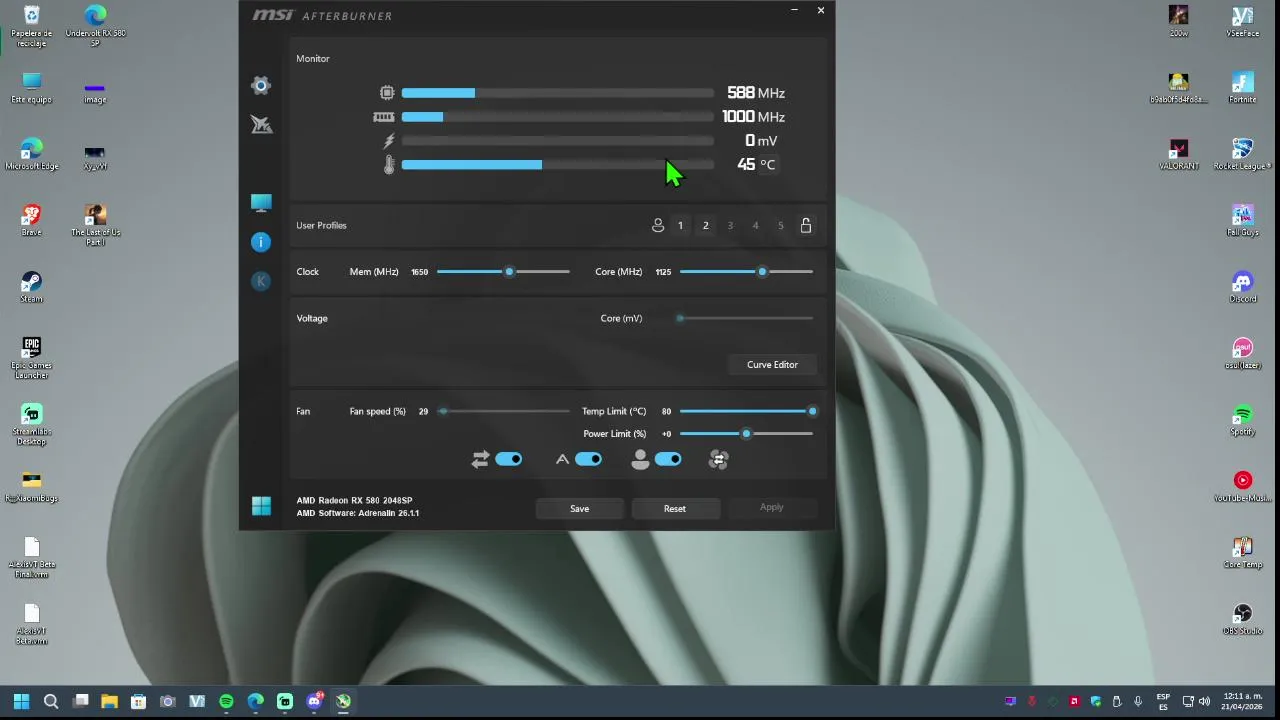Open Core Temp desktop shortcut
This screenshot has height=720, width=1280.
[1243, 553]
